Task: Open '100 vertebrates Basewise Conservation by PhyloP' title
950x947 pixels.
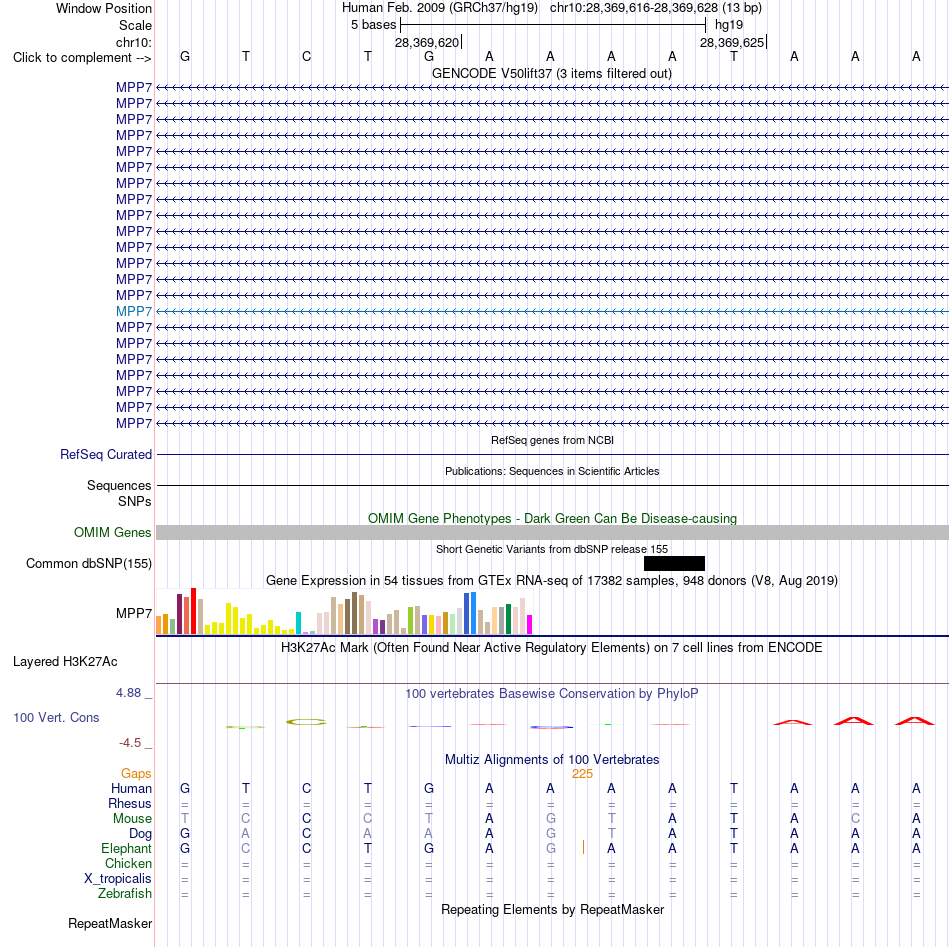Action: (x=551, y=694)
